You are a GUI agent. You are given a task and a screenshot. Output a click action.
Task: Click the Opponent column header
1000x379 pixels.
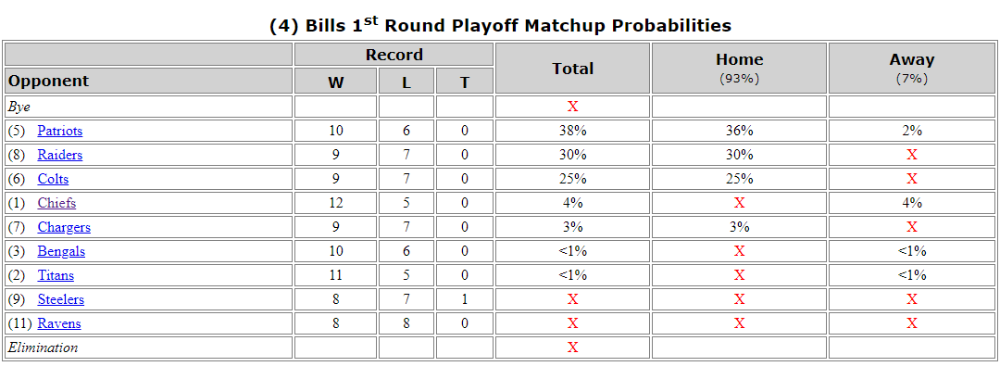pyautogui.click(x=149, y=81)
